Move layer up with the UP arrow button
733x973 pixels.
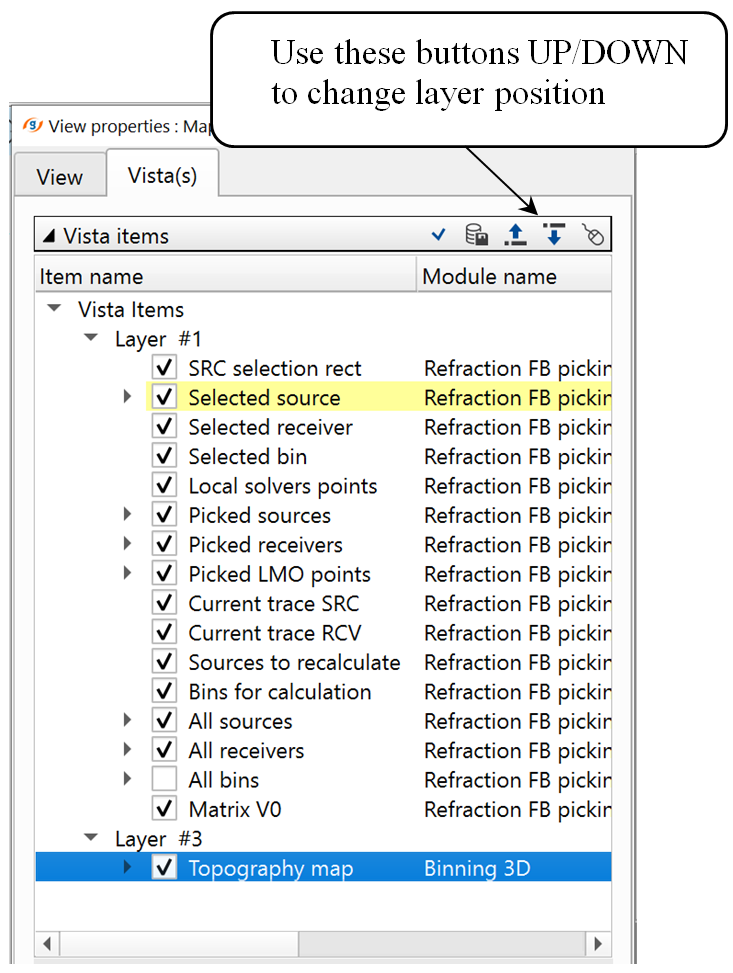click(x=515, y=235)
